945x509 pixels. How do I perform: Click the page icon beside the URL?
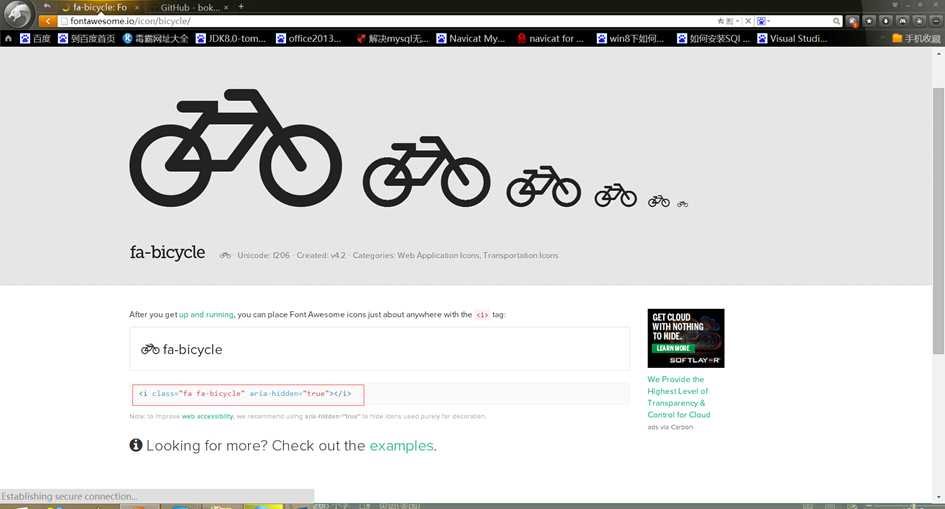pyautogui.click(x=64, y=21)
